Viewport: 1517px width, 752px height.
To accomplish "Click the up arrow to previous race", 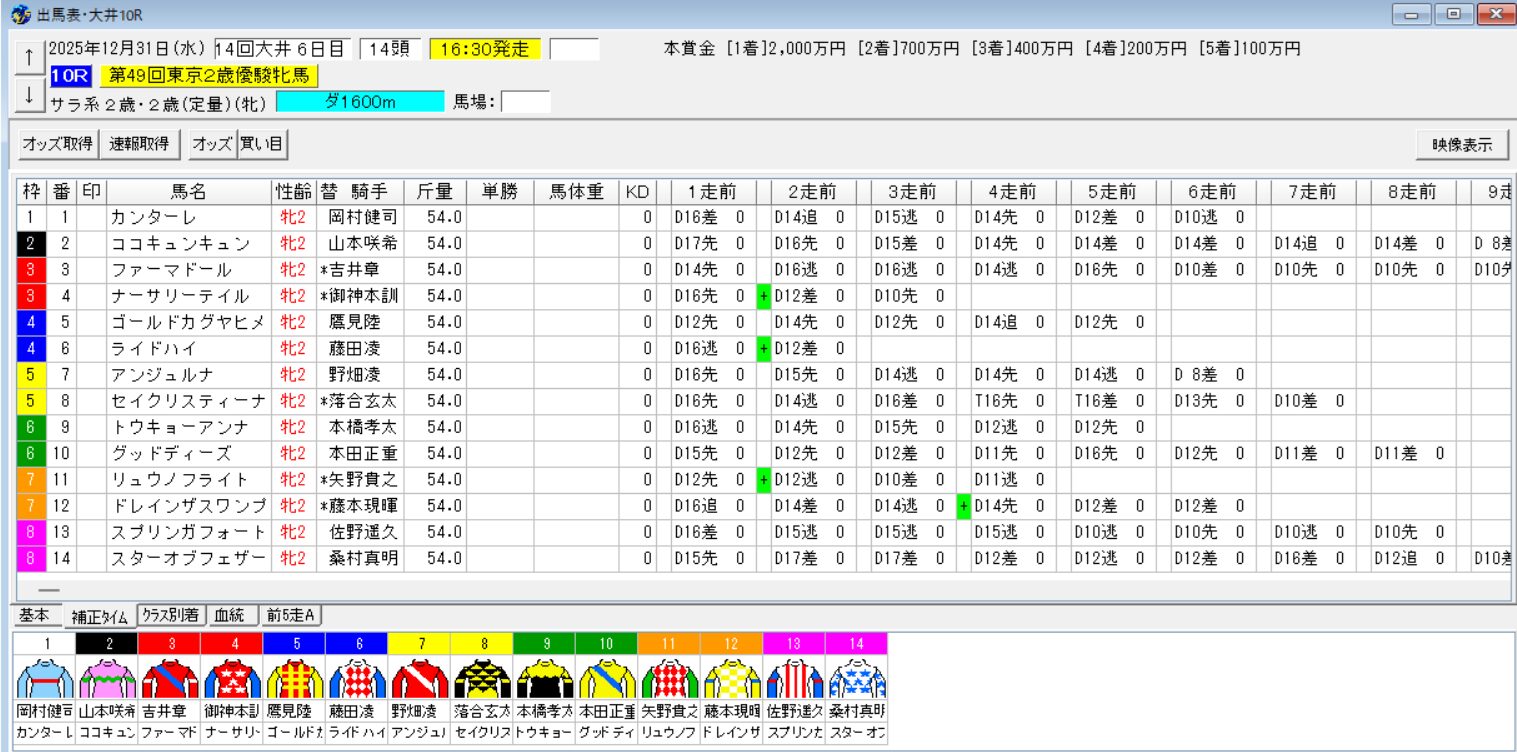I will (x=29, y=50).
